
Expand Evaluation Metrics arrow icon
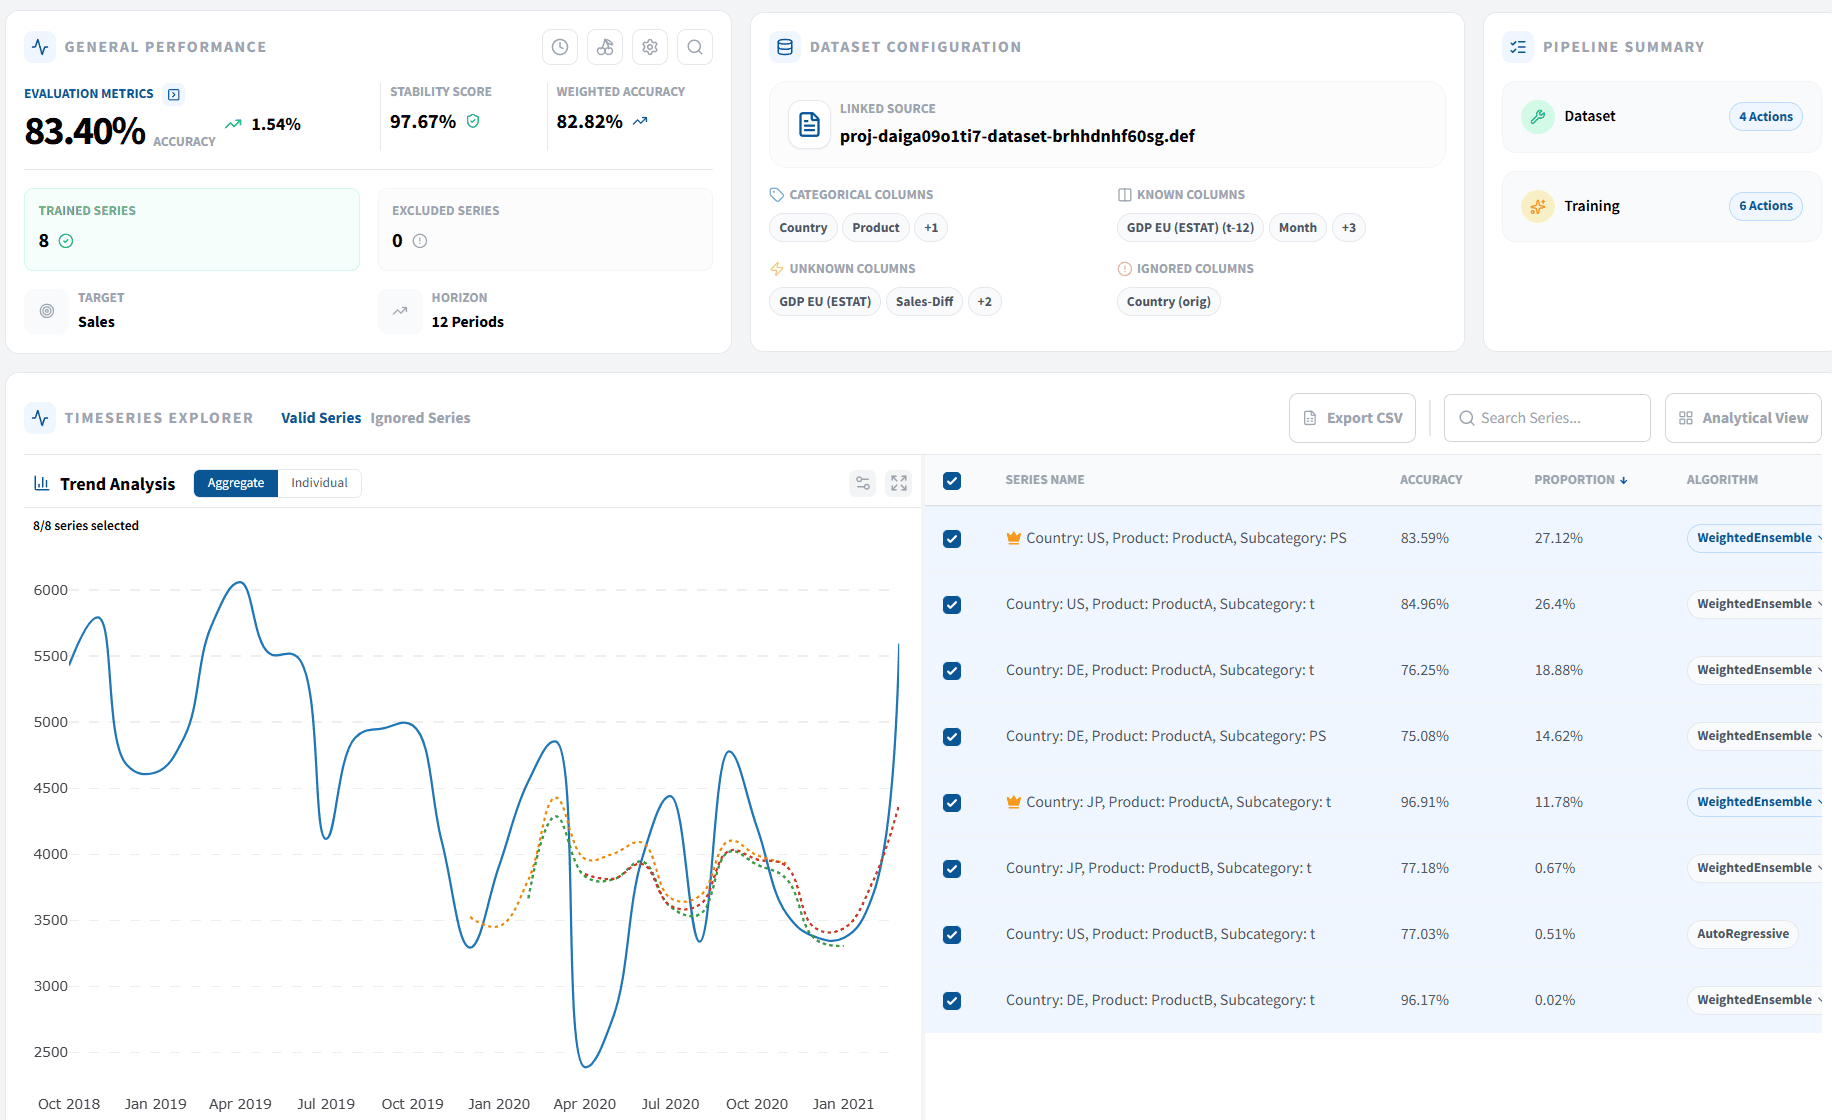click(174, 94)
